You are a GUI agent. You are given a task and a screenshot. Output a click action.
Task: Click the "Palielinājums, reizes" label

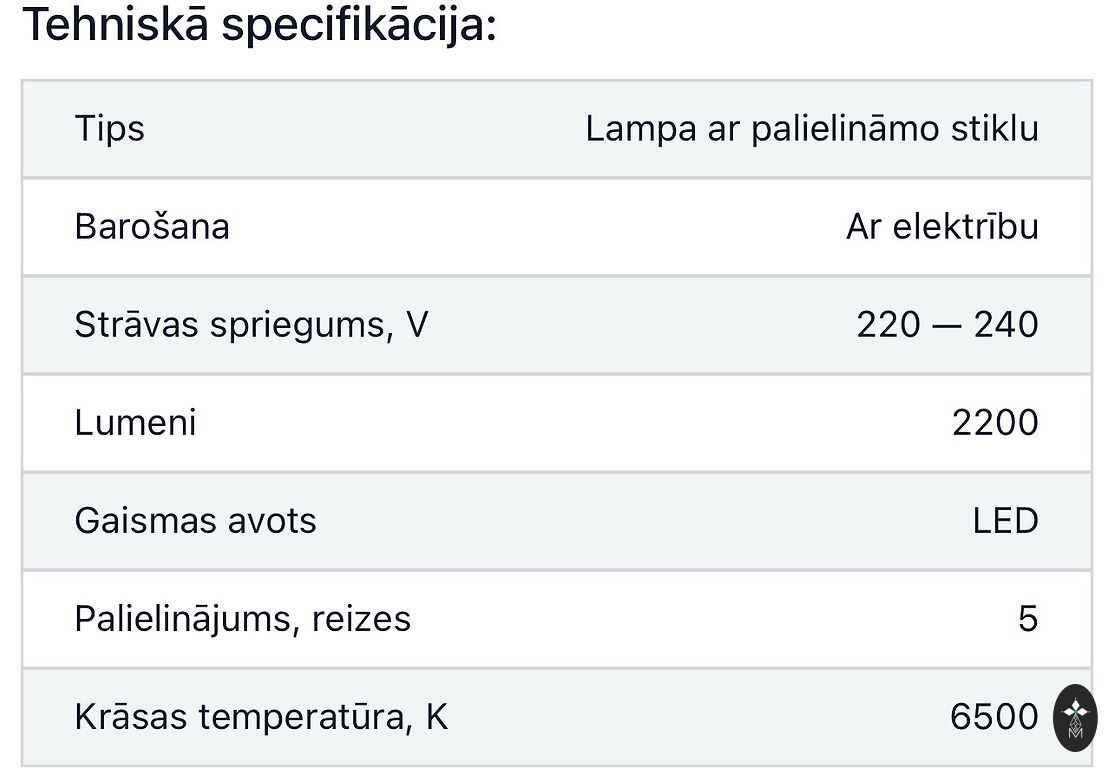pos(242,619)
